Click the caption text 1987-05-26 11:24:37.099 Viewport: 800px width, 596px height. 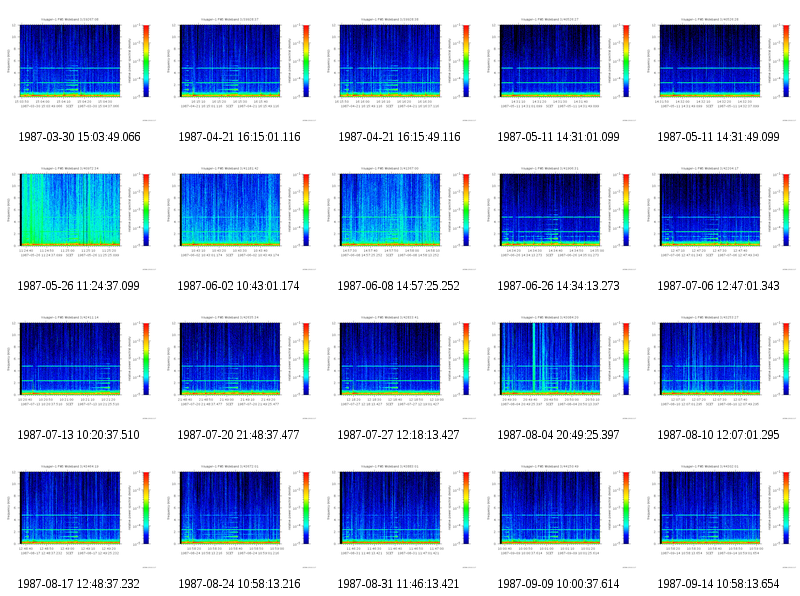79,286
